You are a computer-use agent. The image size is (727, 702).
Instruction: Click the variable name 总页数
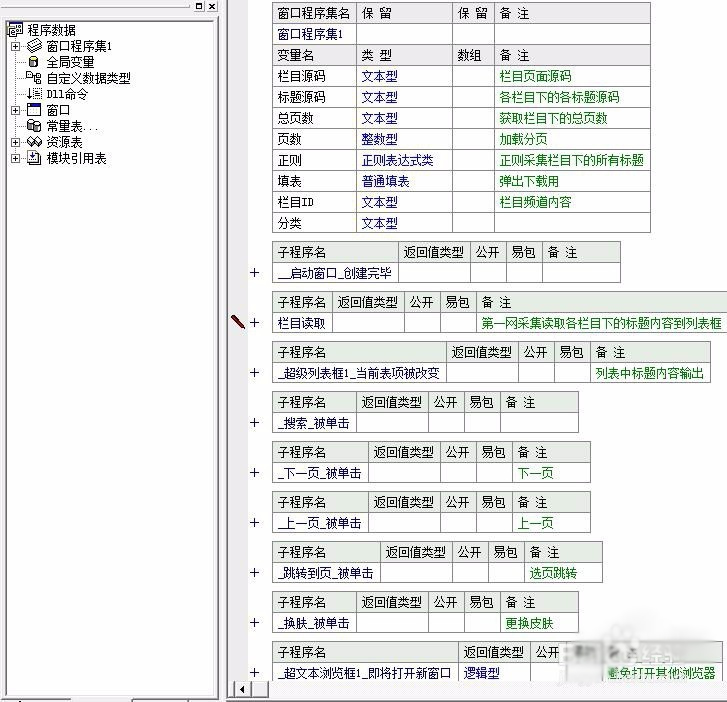(x=295, y=118)
